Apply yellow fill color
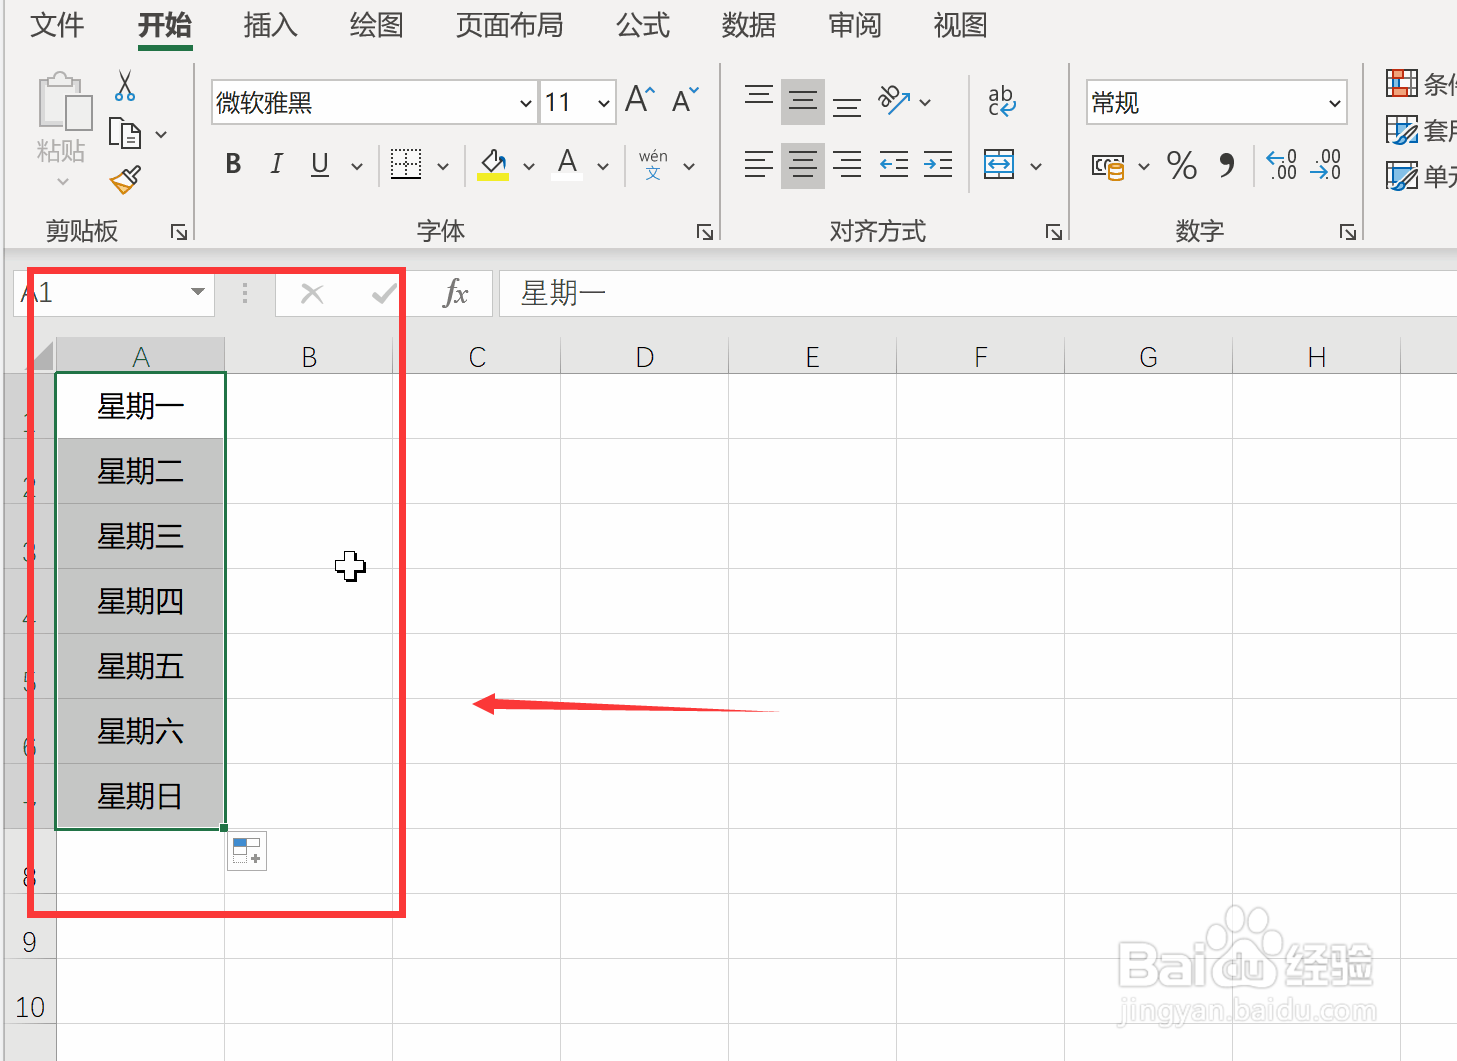Image resolution: width=1457 pixels, height=1061 pixels. coord(493,164)
